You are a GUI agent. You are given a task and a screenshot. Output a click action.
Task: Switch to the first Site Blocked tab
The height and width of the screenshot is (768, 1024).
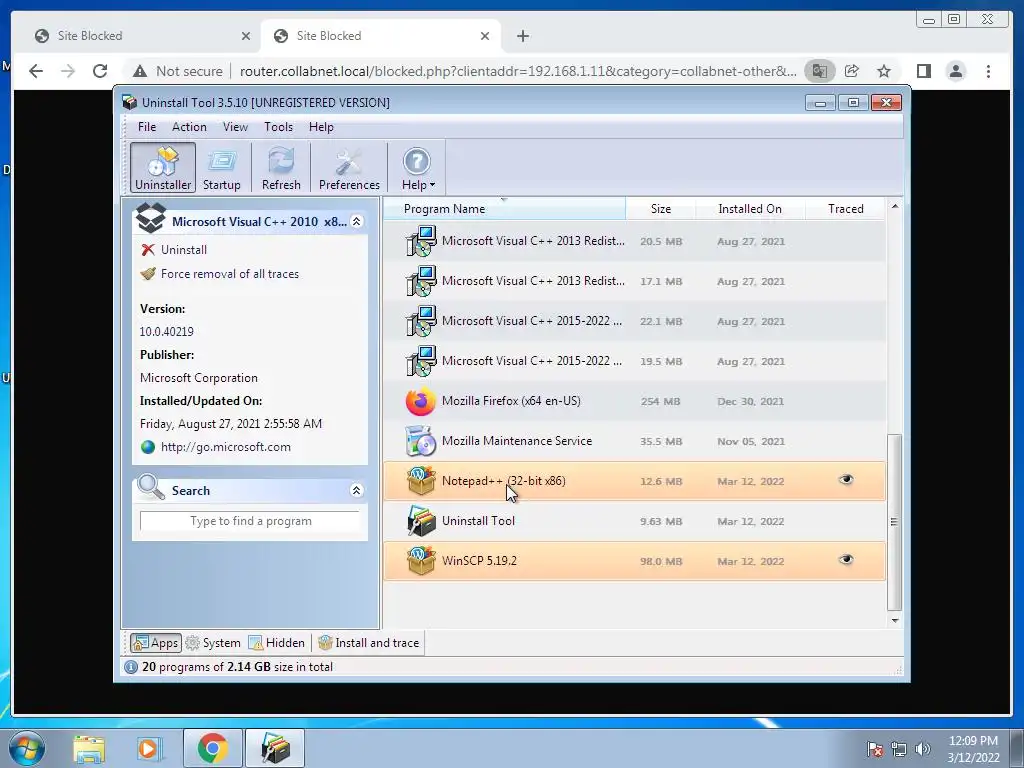point(142,36)
